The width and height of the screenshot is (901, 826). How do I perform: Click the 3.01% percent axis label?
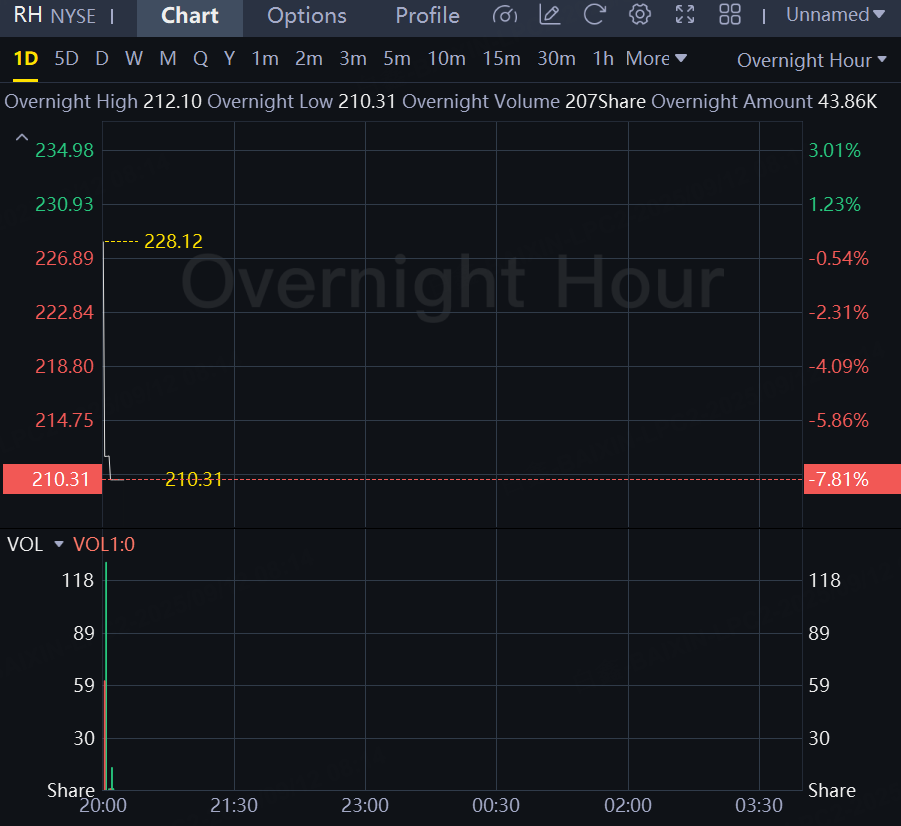835,150
